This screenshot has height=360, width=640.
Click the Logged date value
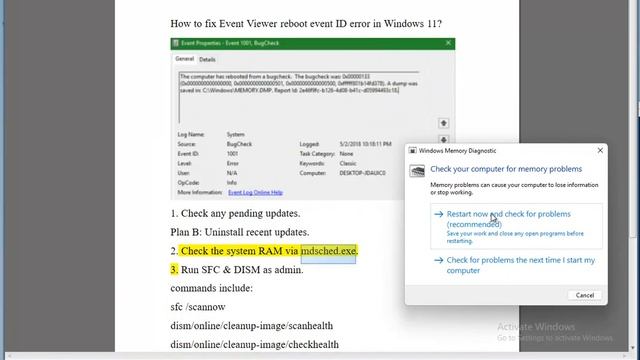(365, 144)
